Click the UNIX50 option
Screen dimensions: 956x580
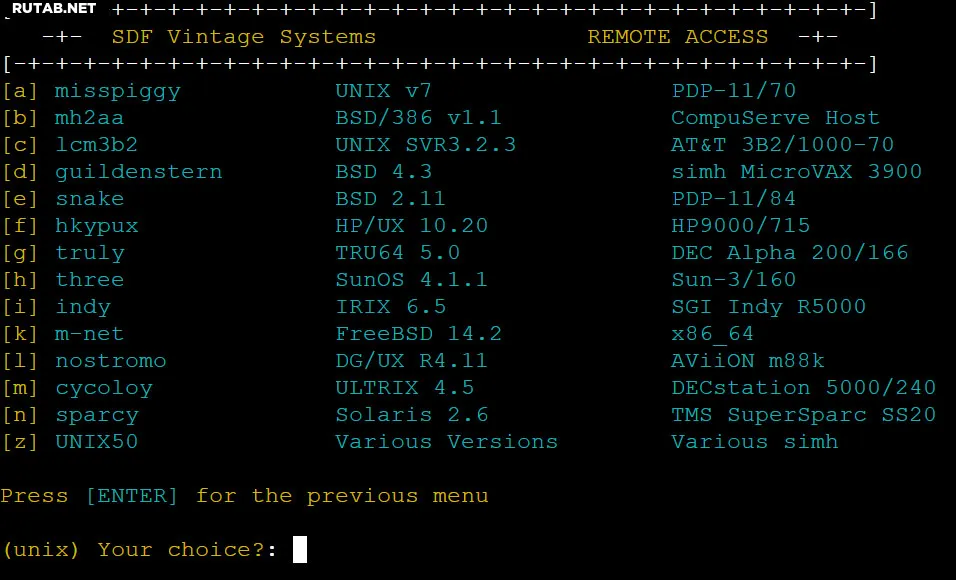(x=96, y=442)
